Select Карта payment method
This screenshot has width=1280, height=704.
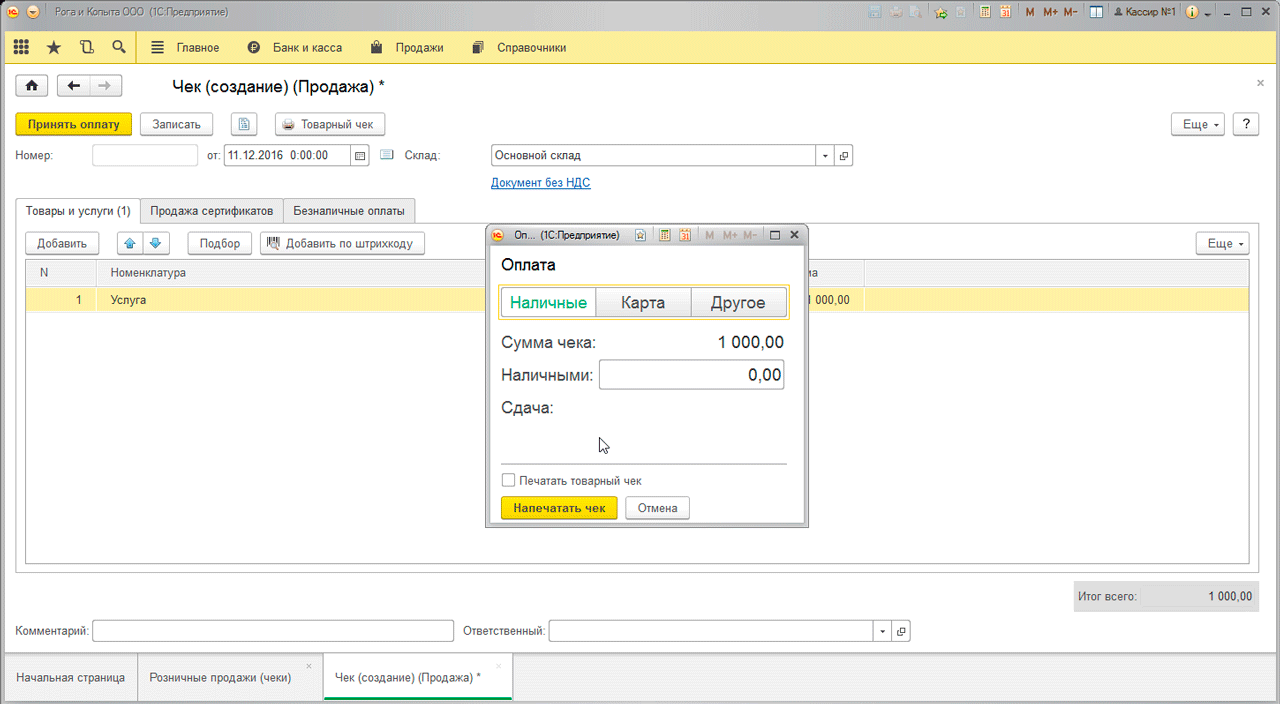pyautogui.click(x=643, y=303)
